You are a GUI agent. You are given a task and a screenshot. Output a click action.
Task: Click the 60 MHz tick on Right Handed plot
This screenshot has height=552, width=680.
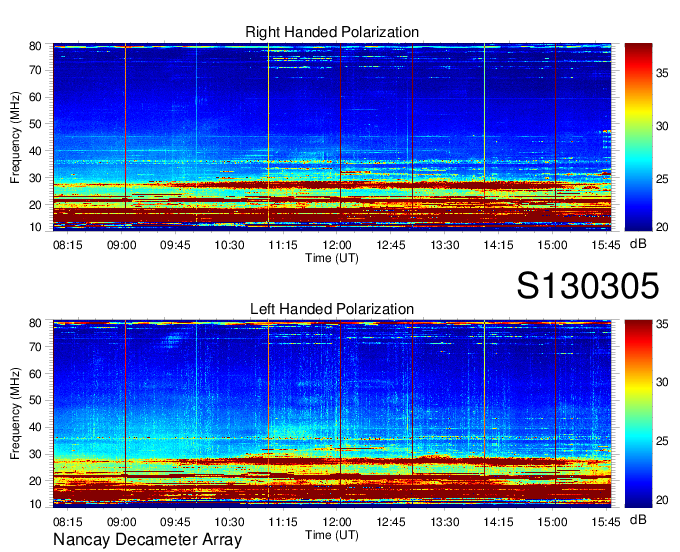pos(35,97)
